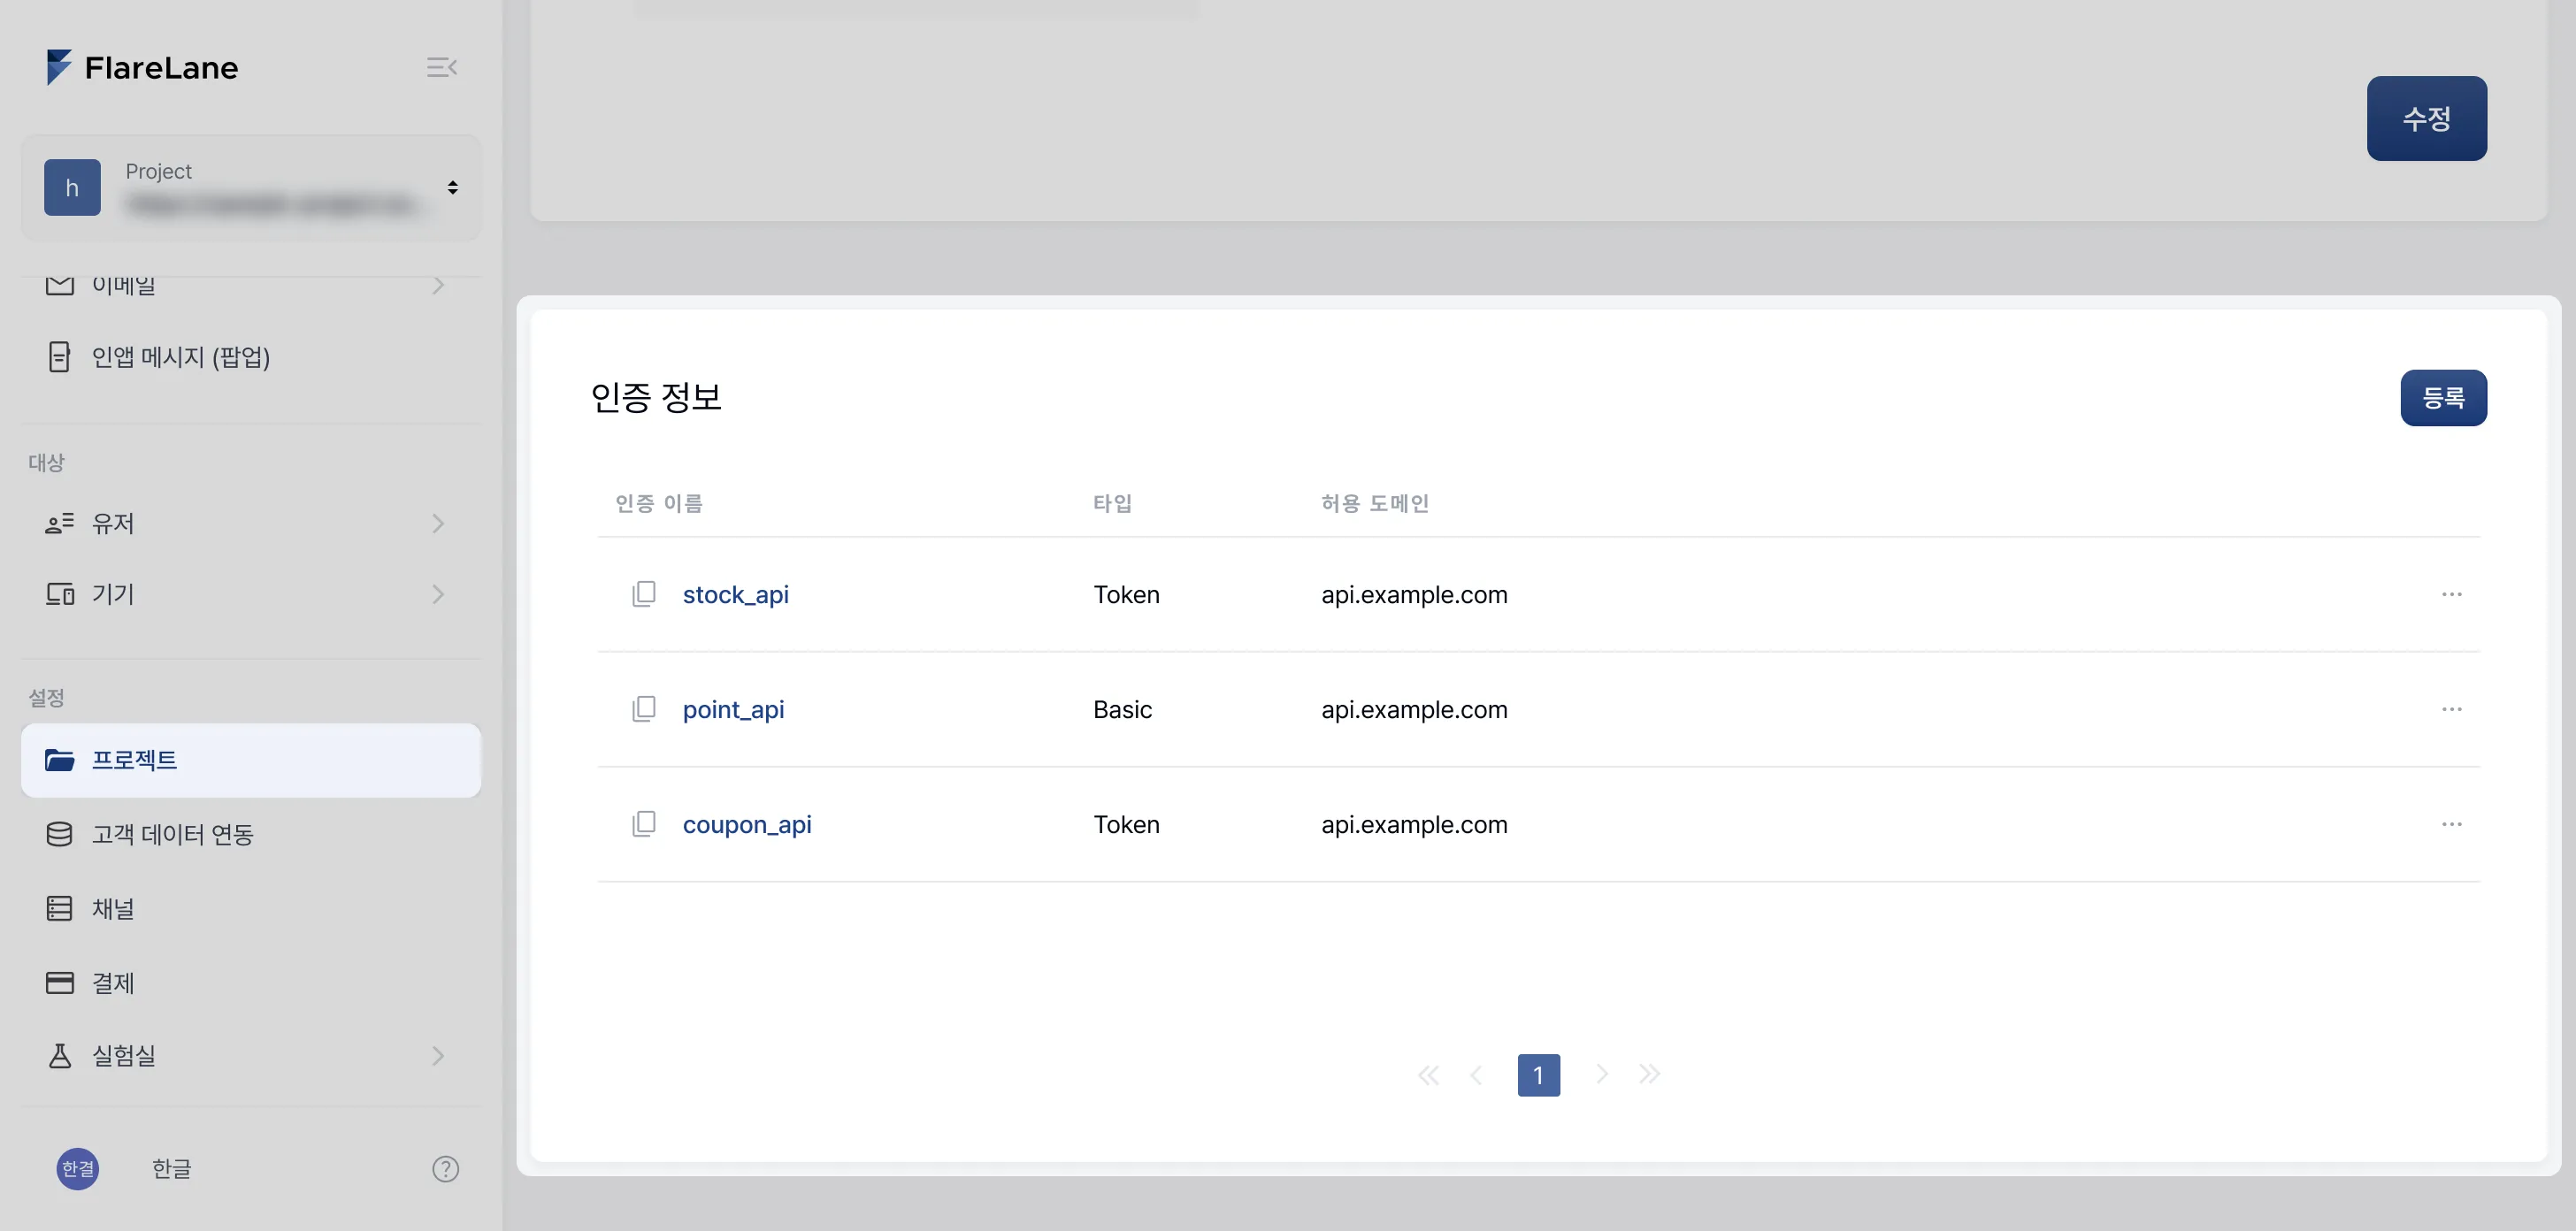This screenshot has height=1231, width=2576.
Task: Open 고객 데이터 연동 settings
Action: click(172, 834)
